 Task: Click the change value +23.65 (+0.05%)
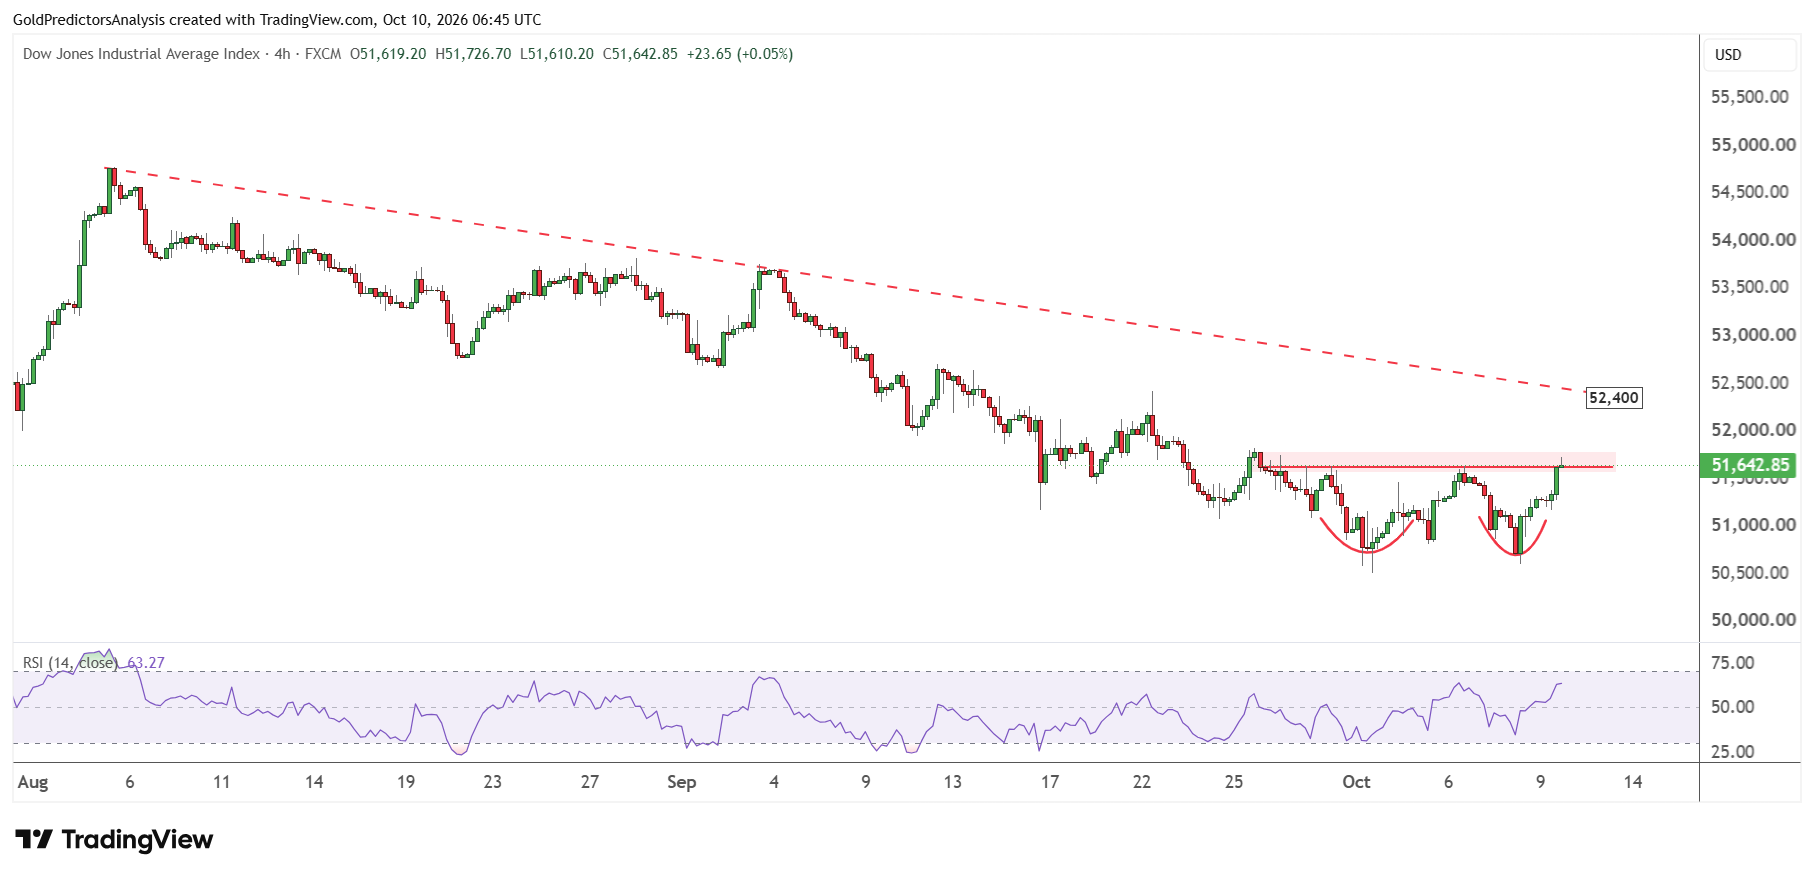point(740,54)
